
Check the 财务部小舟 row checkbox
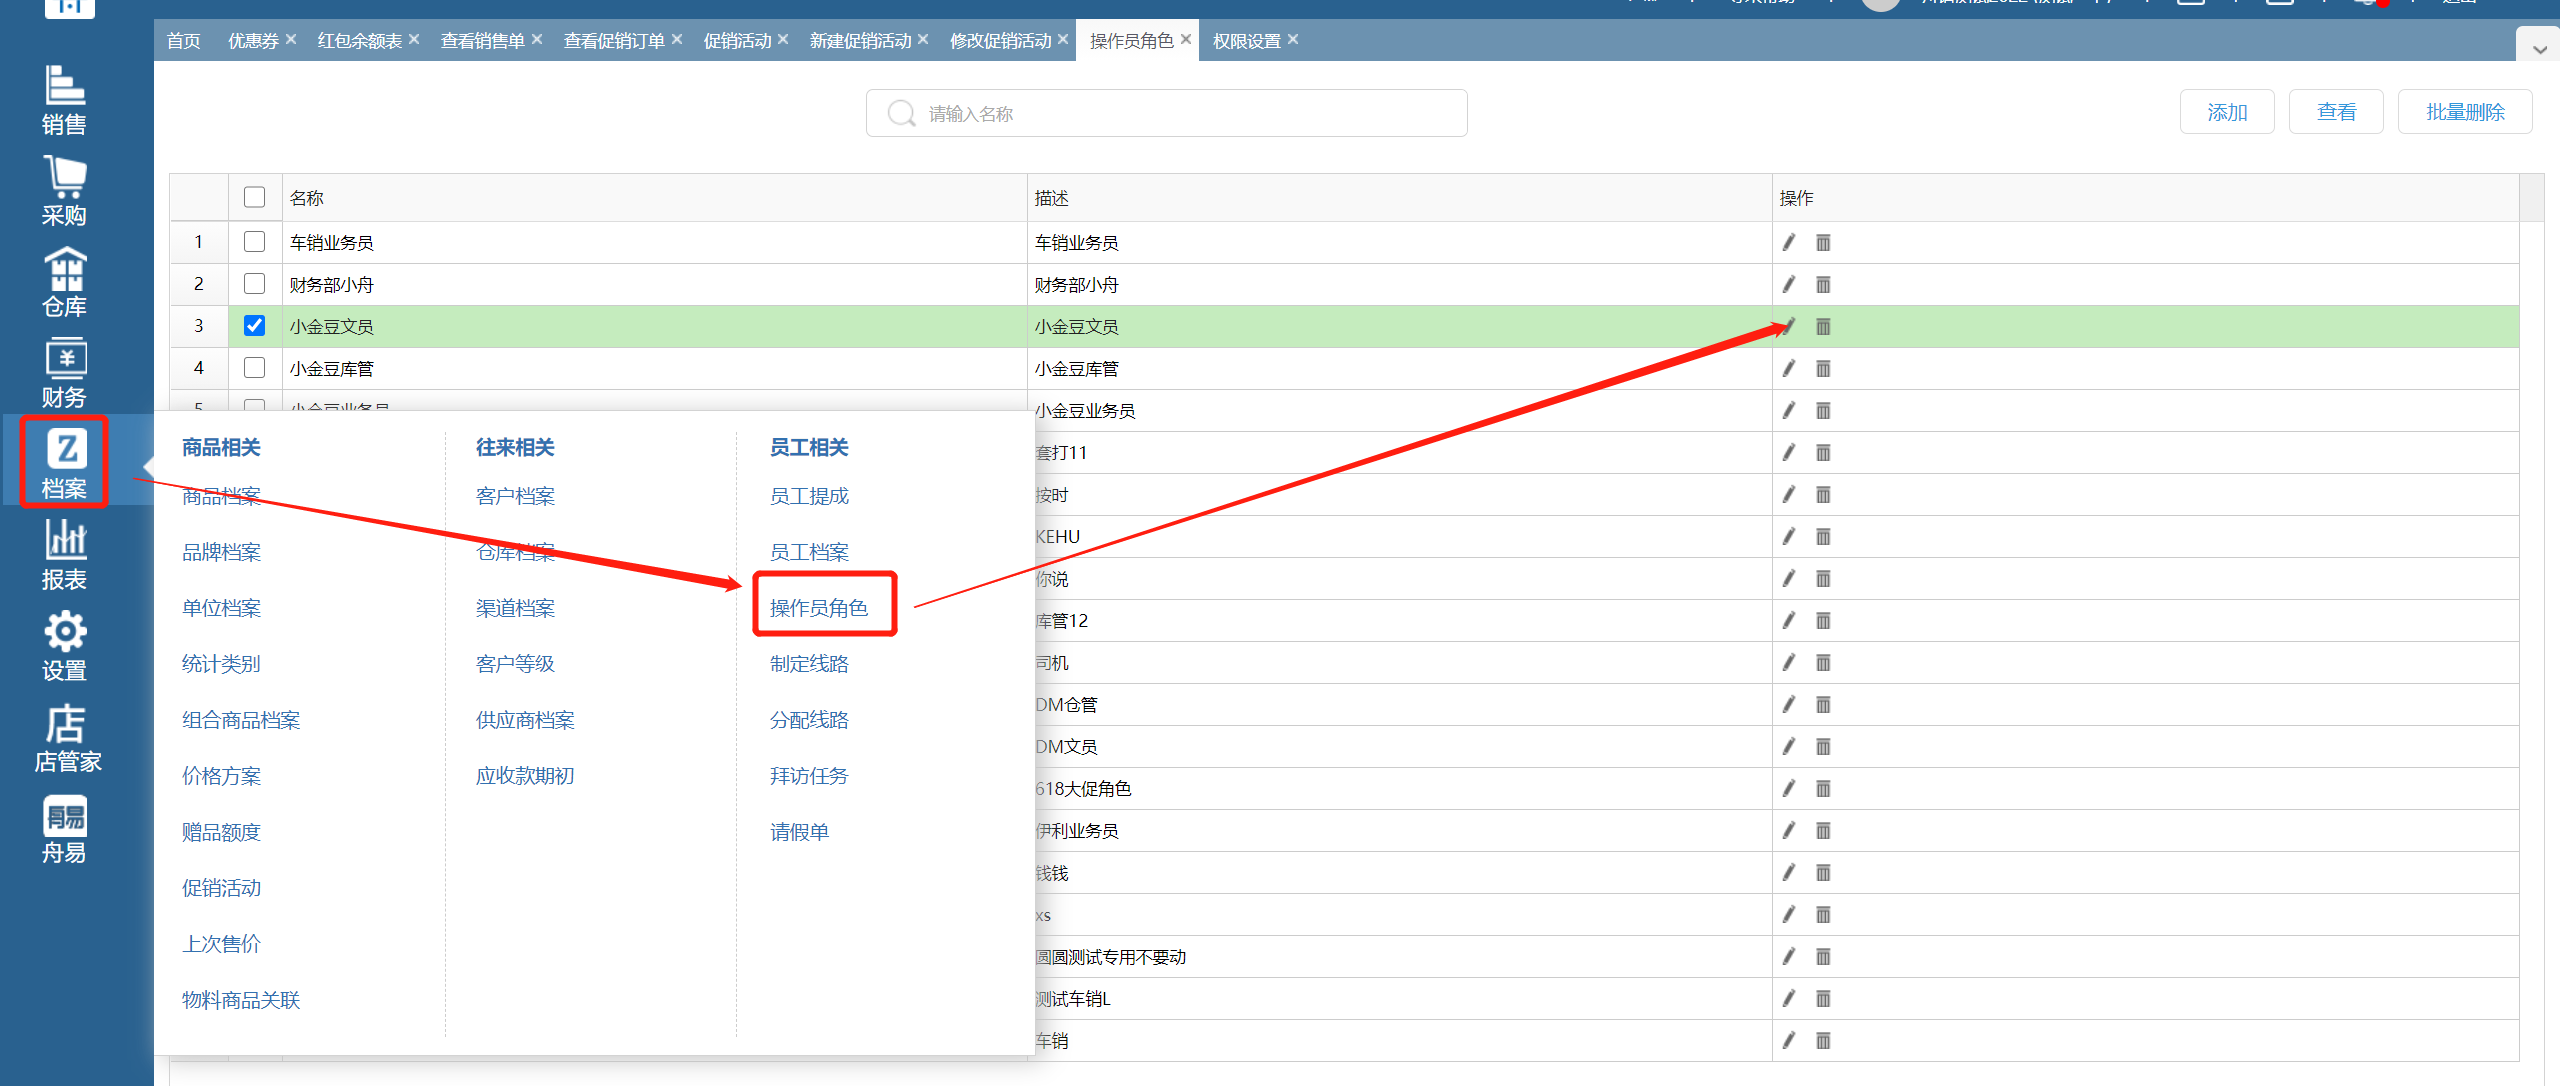pos(255,284)
